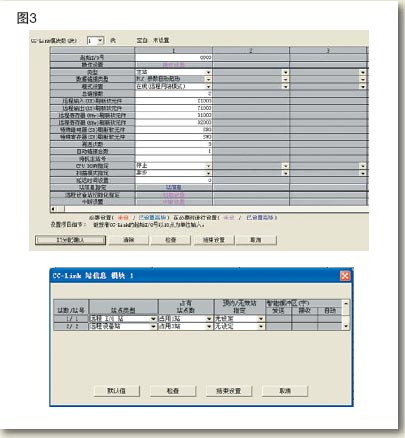Click the X/Y分配确认 button
Image resolution: width=405 pixels, height=438 pixels.
pos(70,240)
